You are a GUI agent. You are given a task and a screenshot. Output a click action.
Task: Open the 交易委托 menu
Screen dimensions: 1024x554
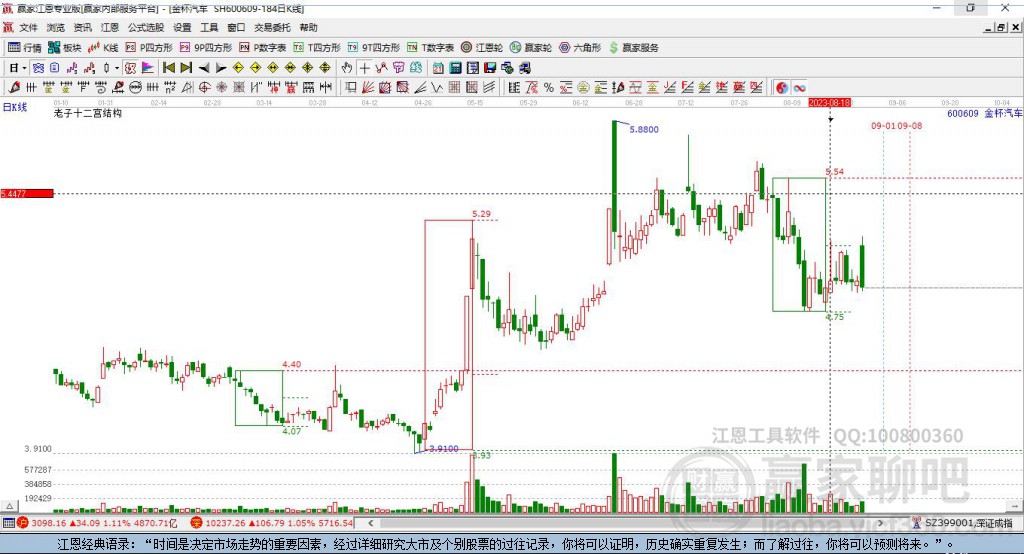point(272,27)
